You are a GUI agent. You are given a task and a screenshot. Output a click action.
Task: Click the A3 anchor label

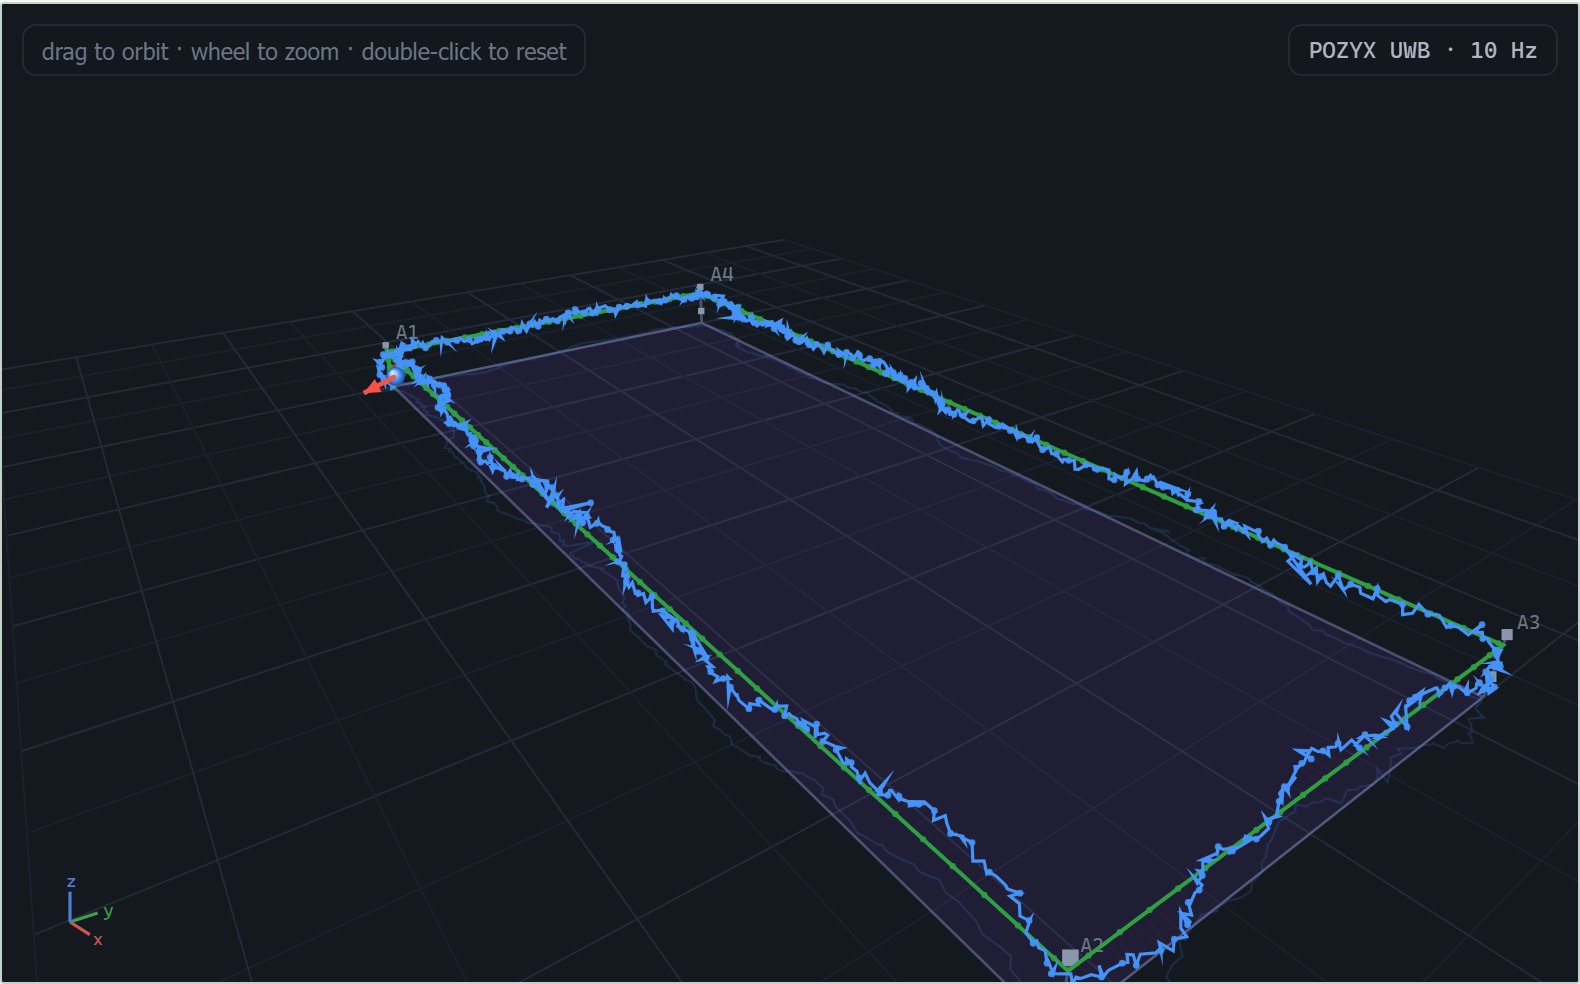pyautogui.click(x=1528, y=622)
